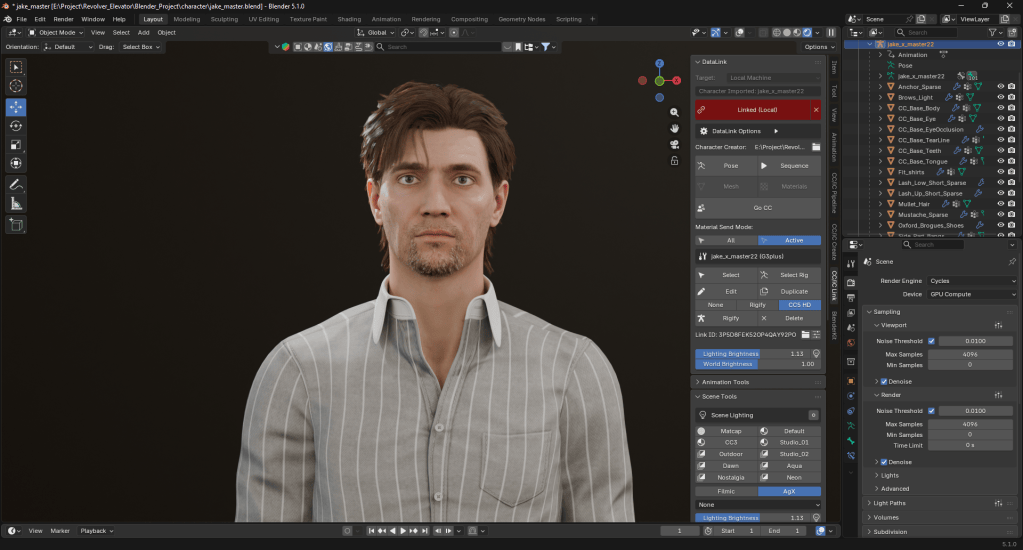Hide Mullet_Hair in the viewport

(1000, 204)
